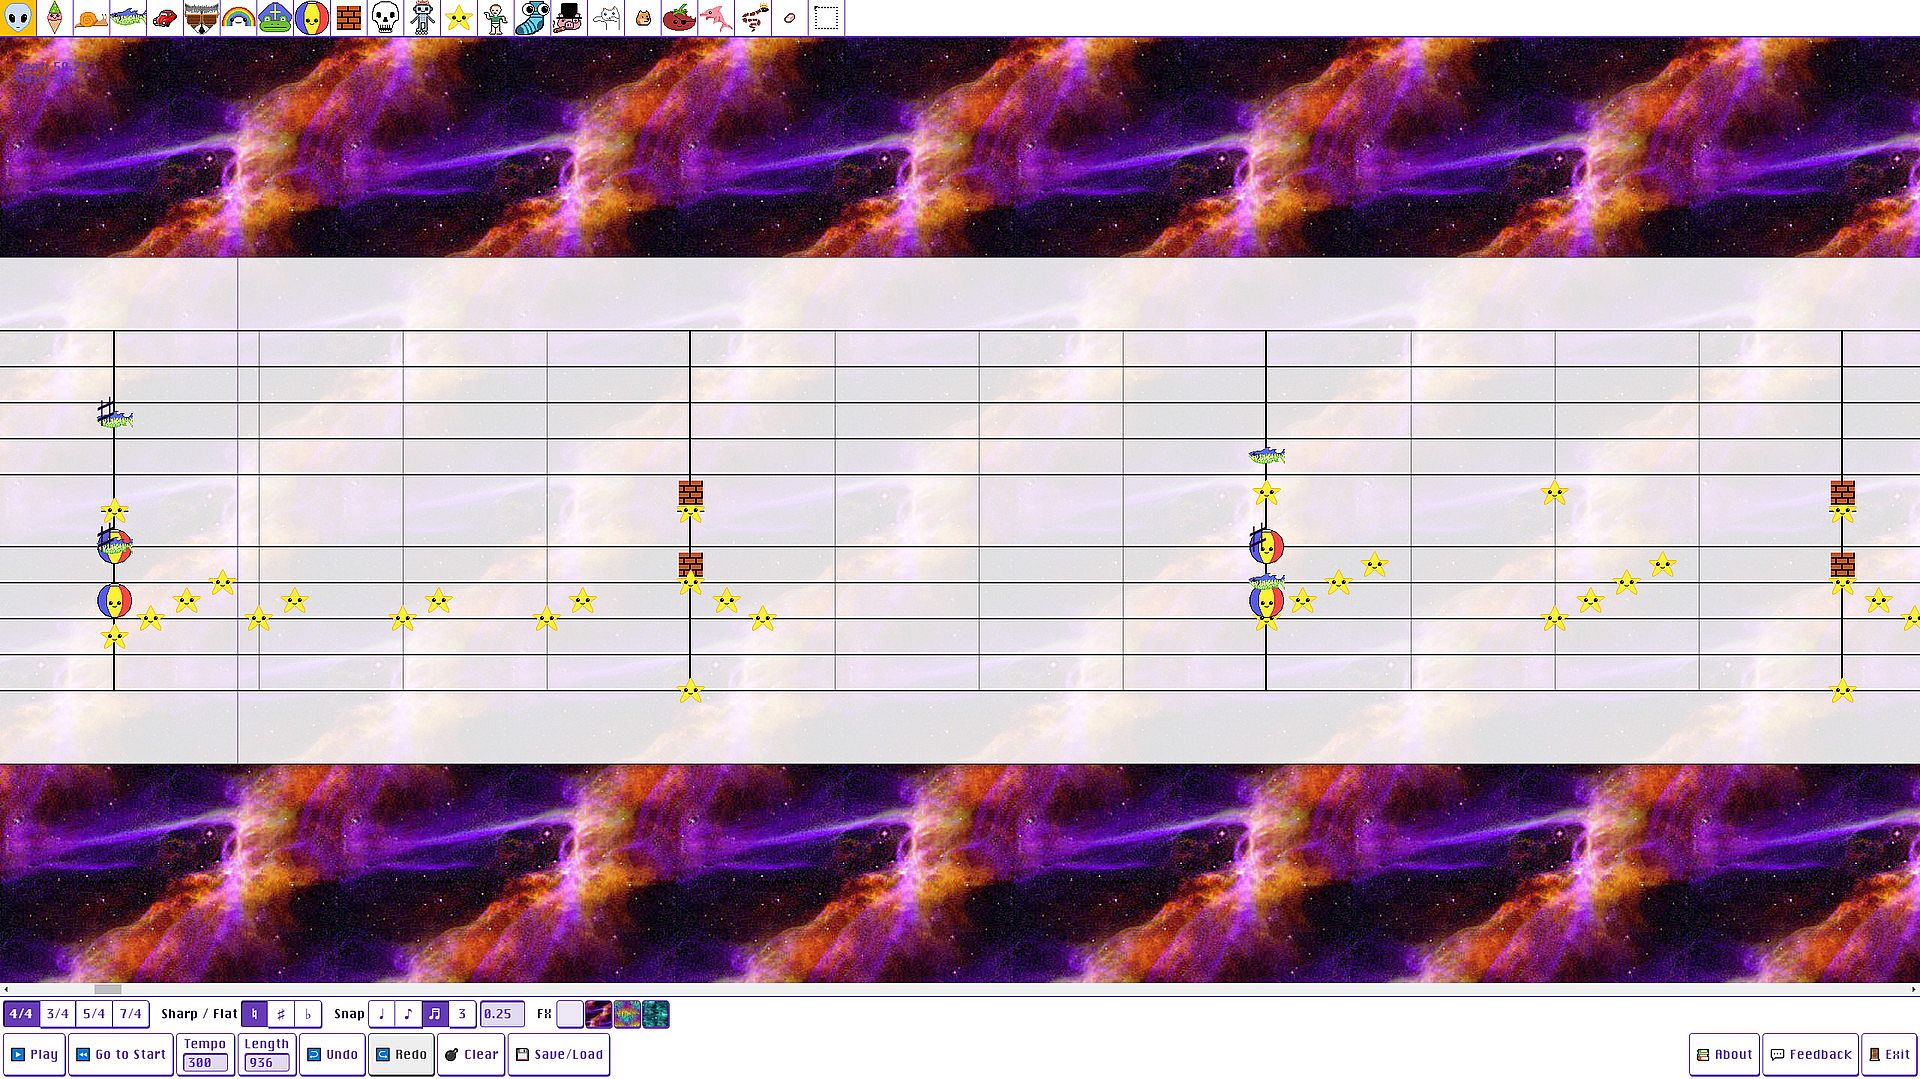Choose the ice cream cone instrument
Screen dimensions: 1920x1079
click(55, 18)
